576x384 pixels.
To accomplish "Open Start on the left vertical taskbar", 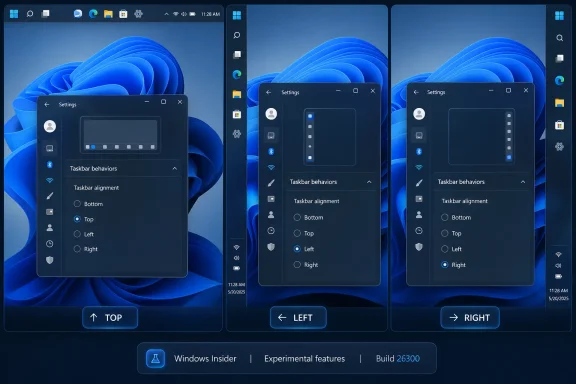I will click(237, 15).
